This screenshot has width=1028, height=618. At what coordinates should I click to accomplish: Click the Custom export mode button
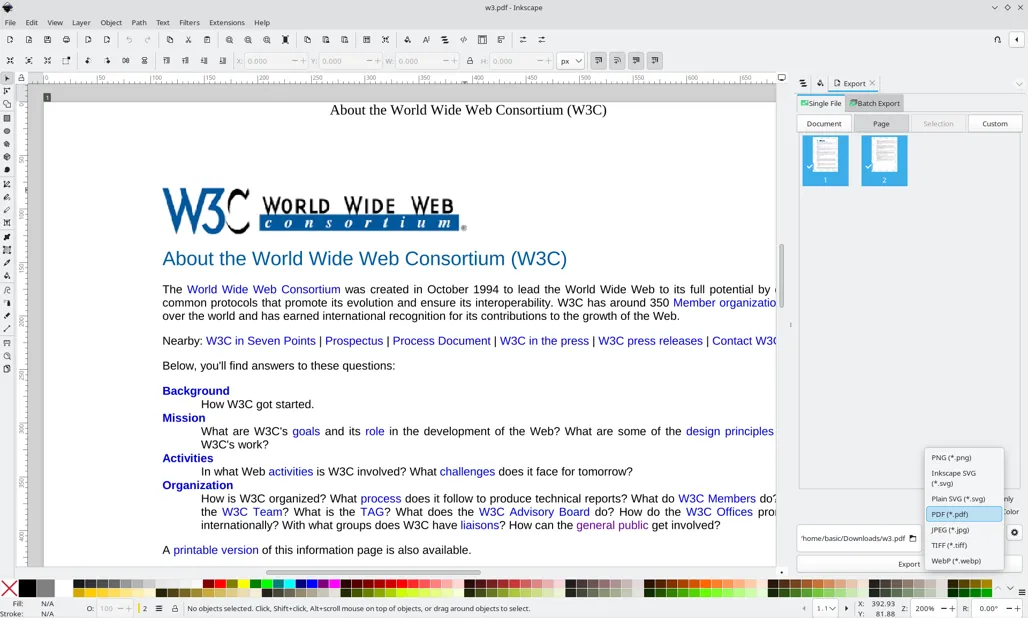[x=994, y=123]
